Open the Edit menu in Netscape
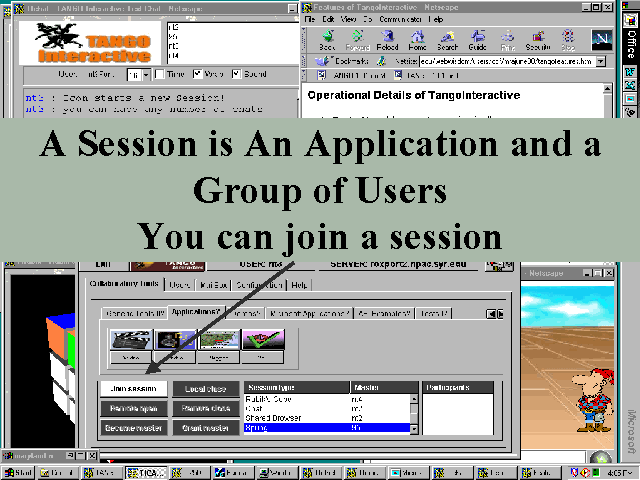This screenshot has width=640, height=480. pos(328,19)
